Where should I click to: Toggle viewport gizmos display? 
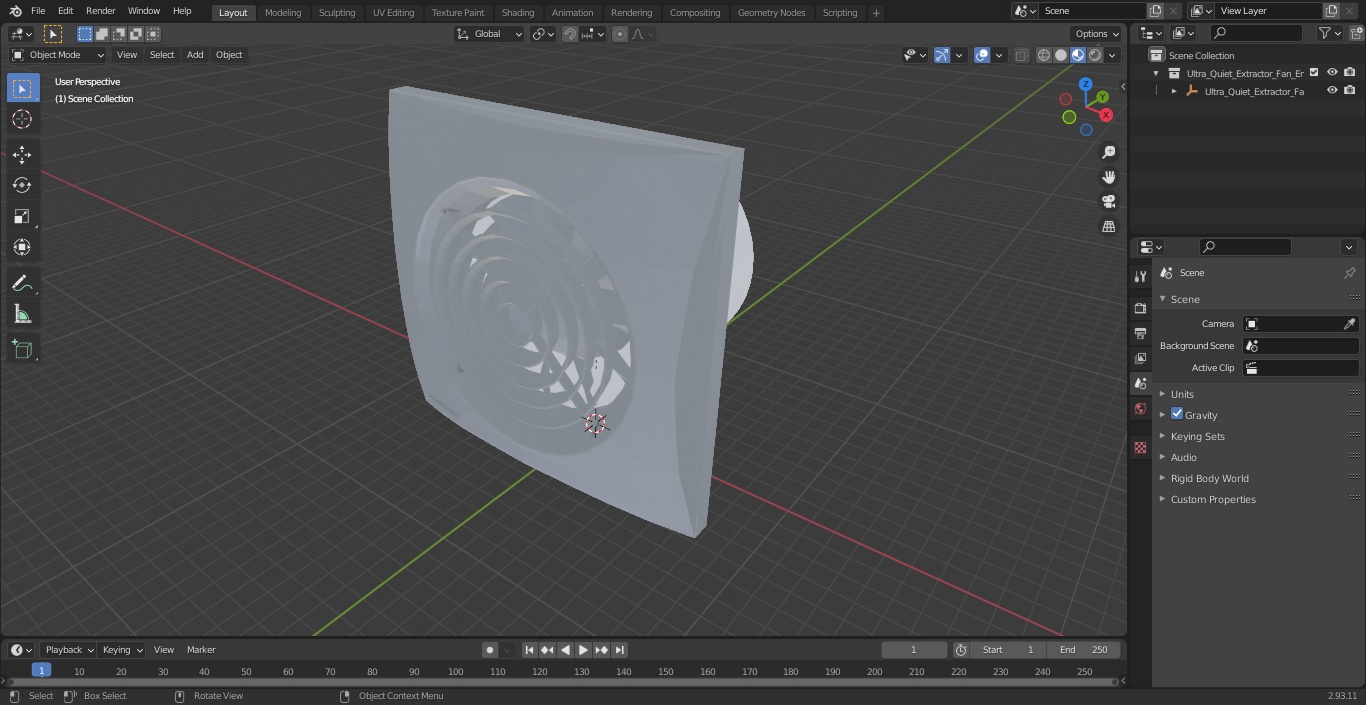click(x=942, y=55)
